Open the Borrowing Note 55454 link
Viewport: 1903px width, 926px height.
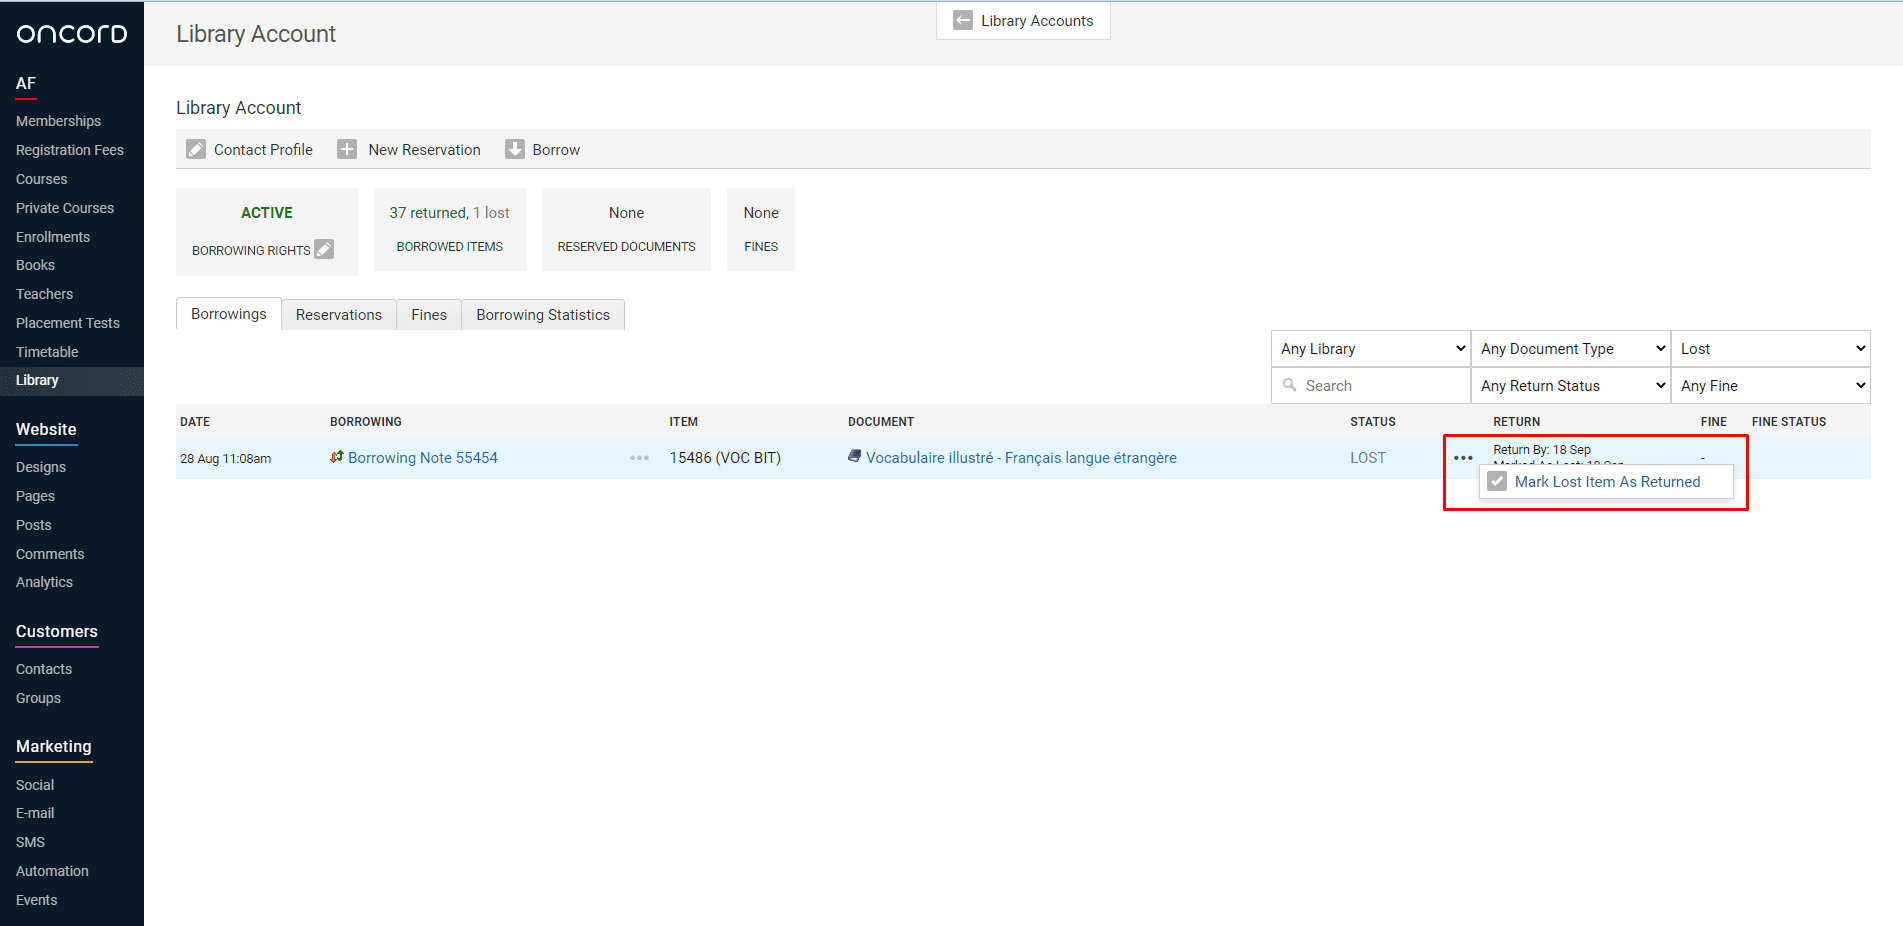click(x=422, y=458)
